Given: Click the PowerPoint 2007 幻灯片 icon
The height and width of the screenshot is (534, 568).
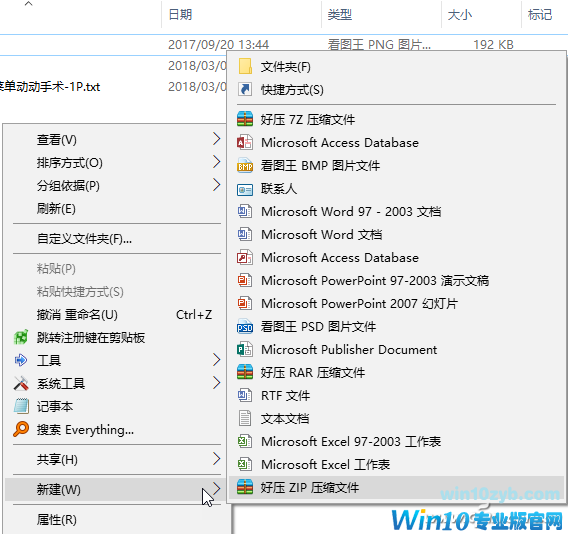Looking at the screenshot, I should (x=245, y=304).
